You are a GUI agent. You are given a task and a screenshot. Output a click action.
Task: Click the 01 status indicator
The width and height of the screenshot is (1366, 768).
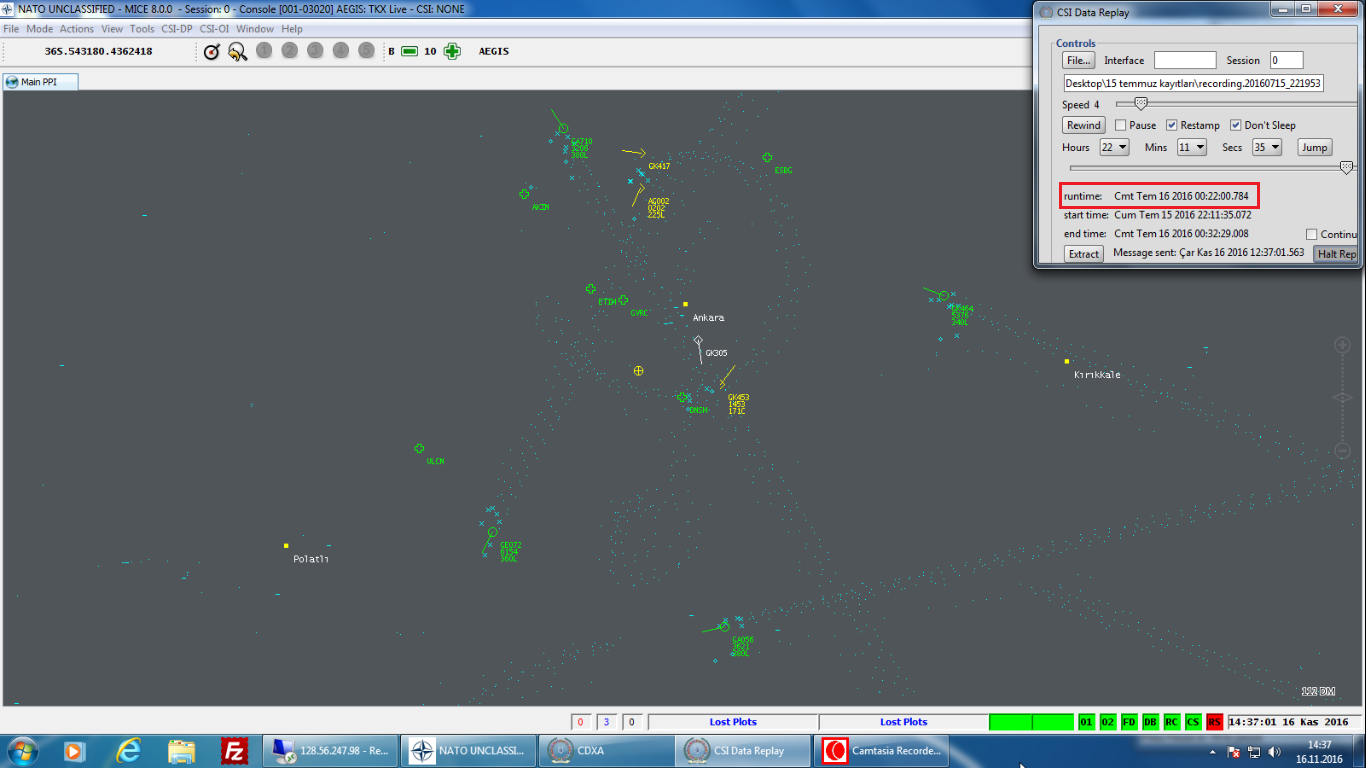[1087, 722]
